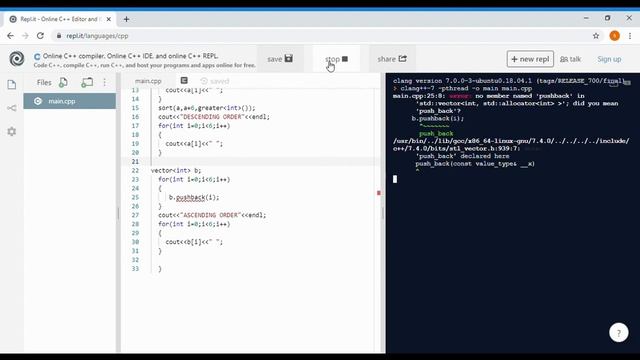Click Sign up link
The image size is (640, 360).
(609, 59)
